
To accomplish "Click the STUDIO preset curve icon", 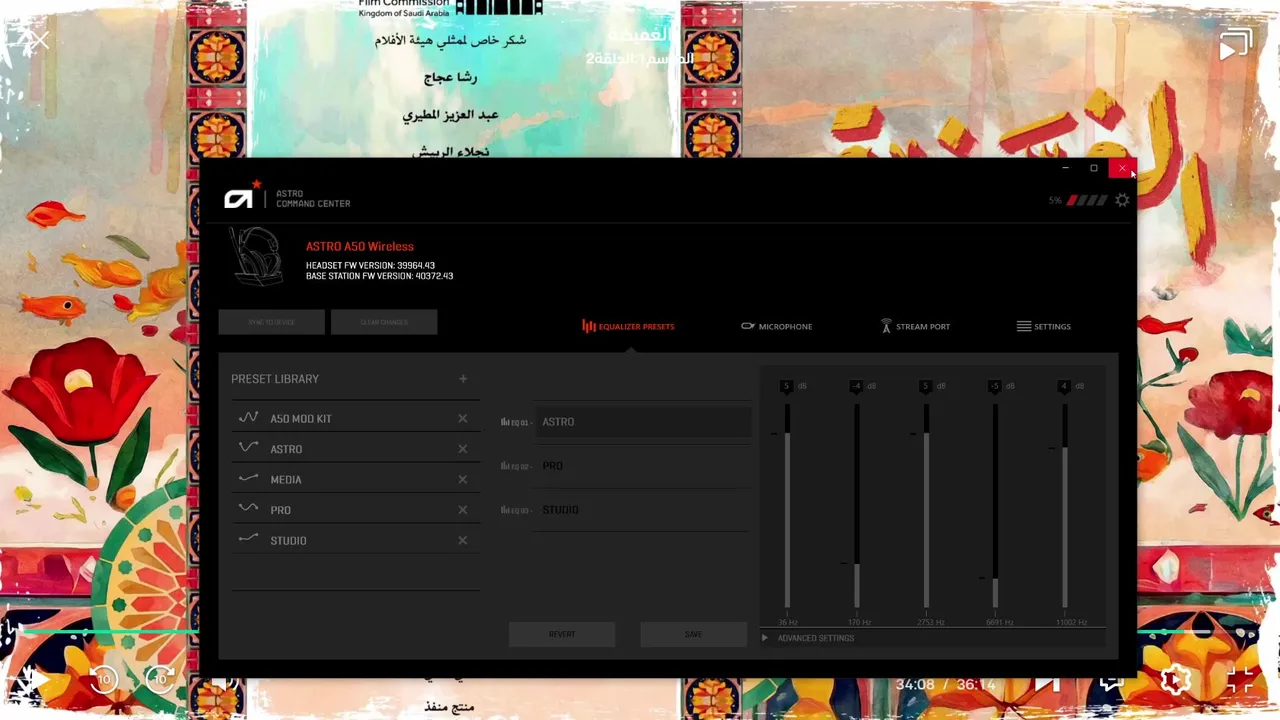I will click(248, 539).
